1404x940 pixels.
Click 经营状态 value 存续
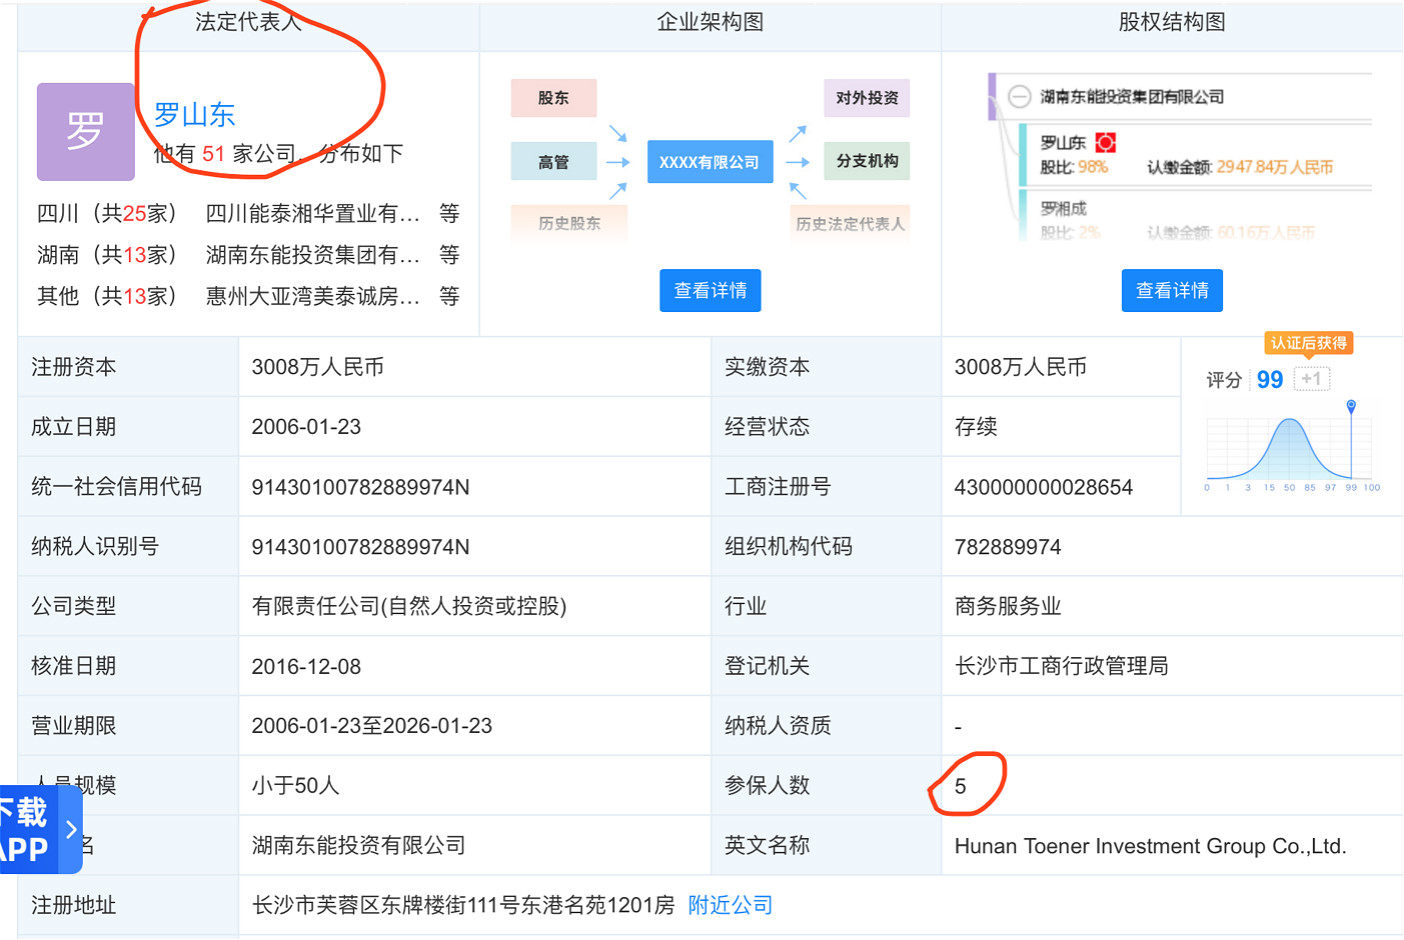pyautogui.click(x=976, y=427)
